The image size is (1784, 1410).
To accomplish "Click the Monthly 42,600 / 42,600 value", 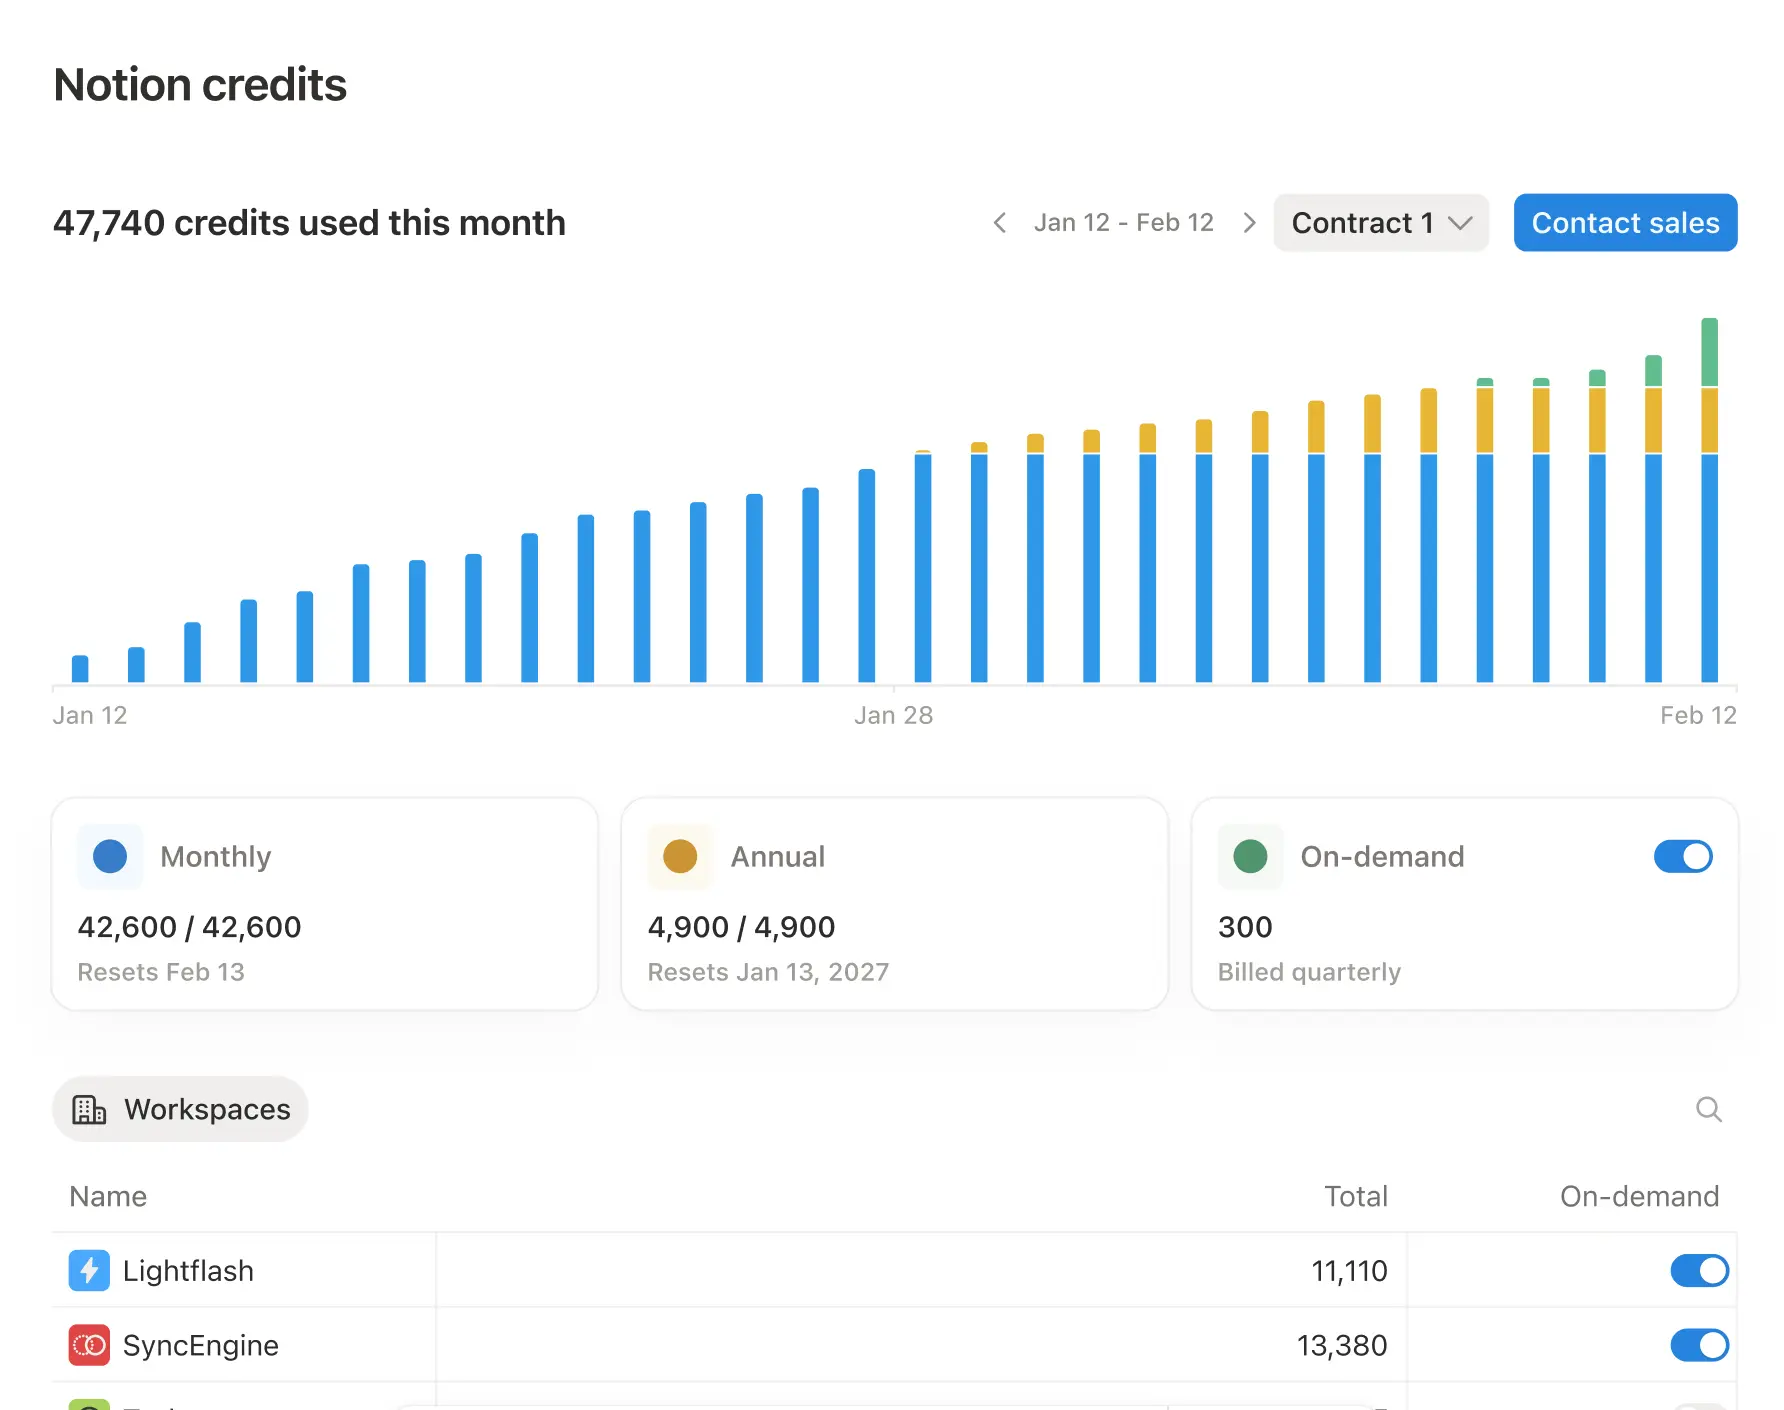I will click(189, 927).
